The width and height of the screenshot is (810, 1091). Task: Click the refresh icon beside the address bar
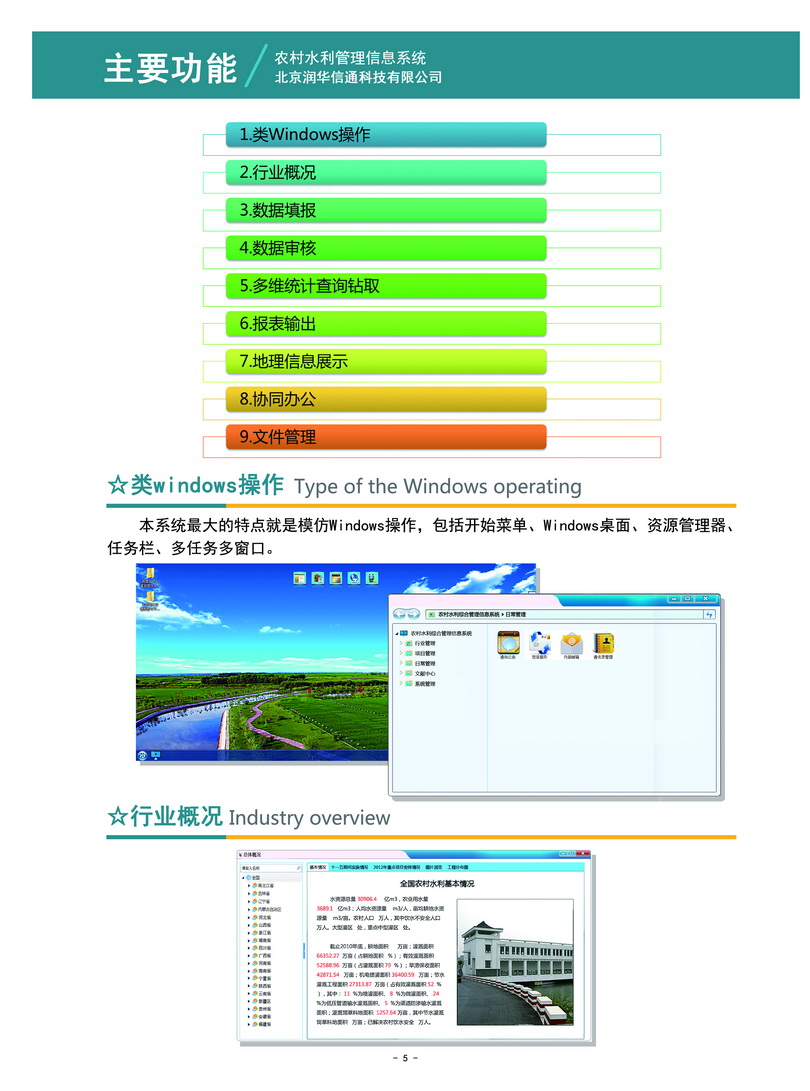pyautogui.click(x=709, y=614)
